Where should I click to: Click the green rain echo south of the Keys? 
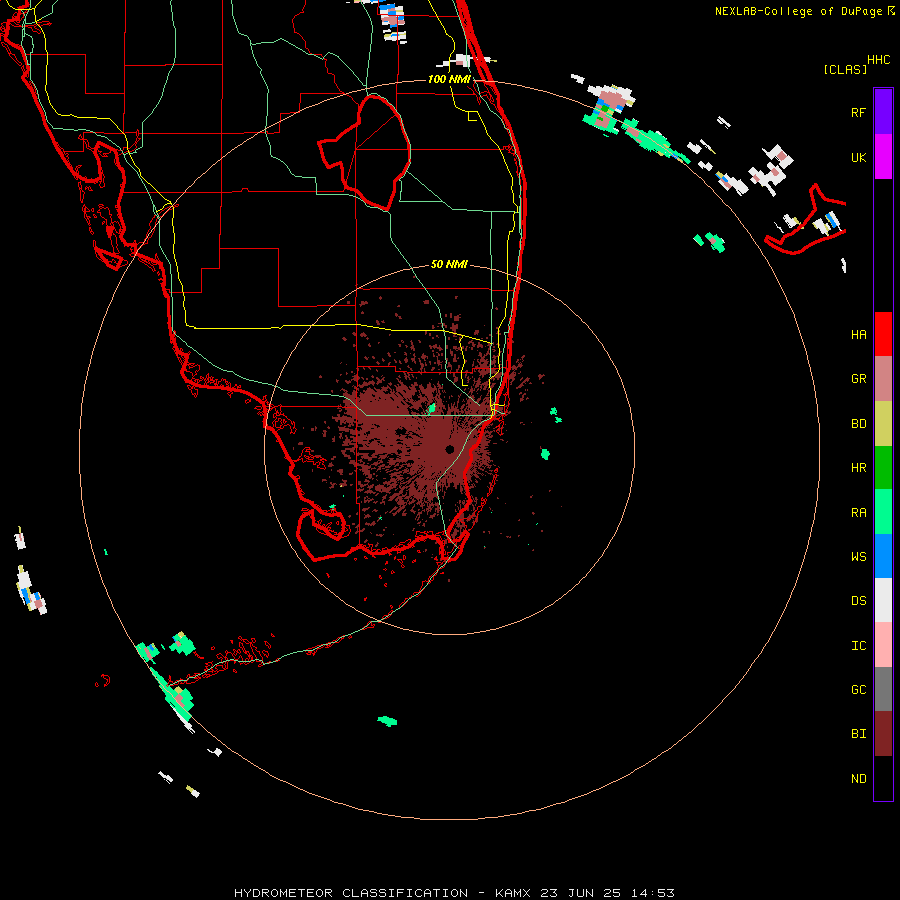point(387,721)
